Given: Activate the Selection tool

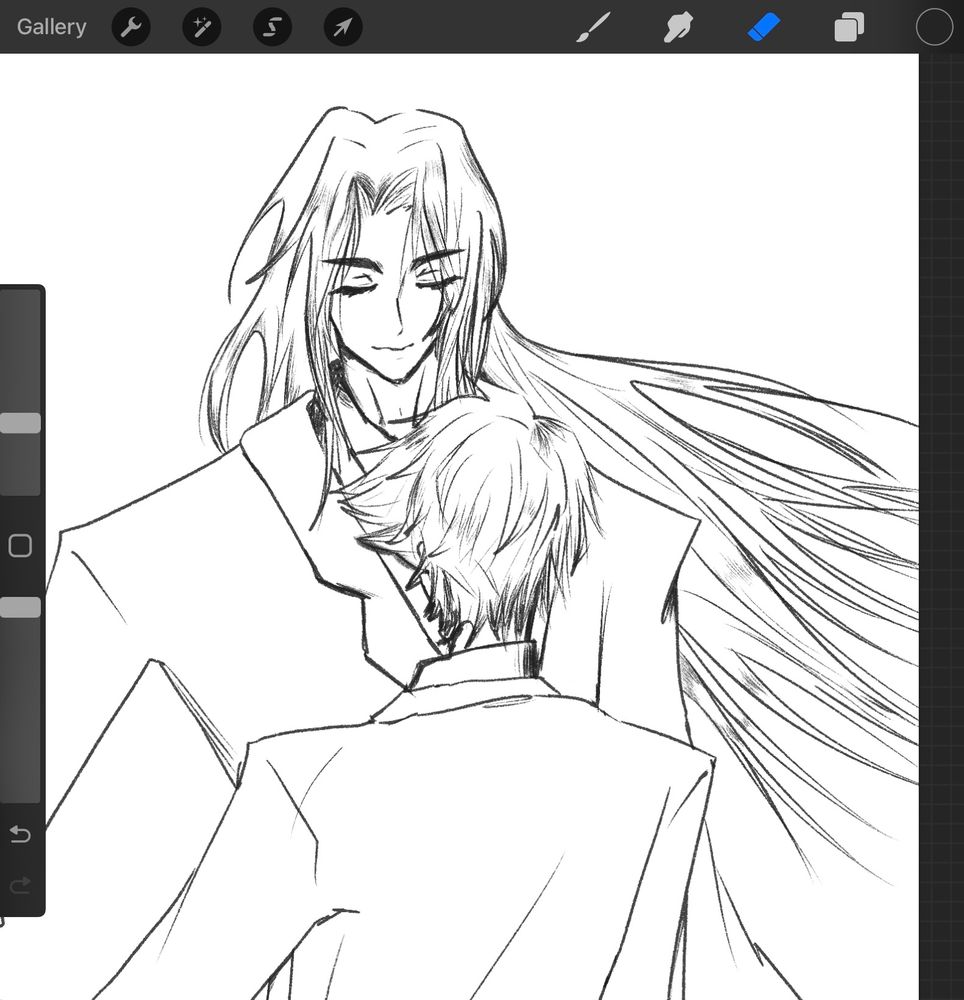Looking at the screenshot, I should tap(272, 27).
